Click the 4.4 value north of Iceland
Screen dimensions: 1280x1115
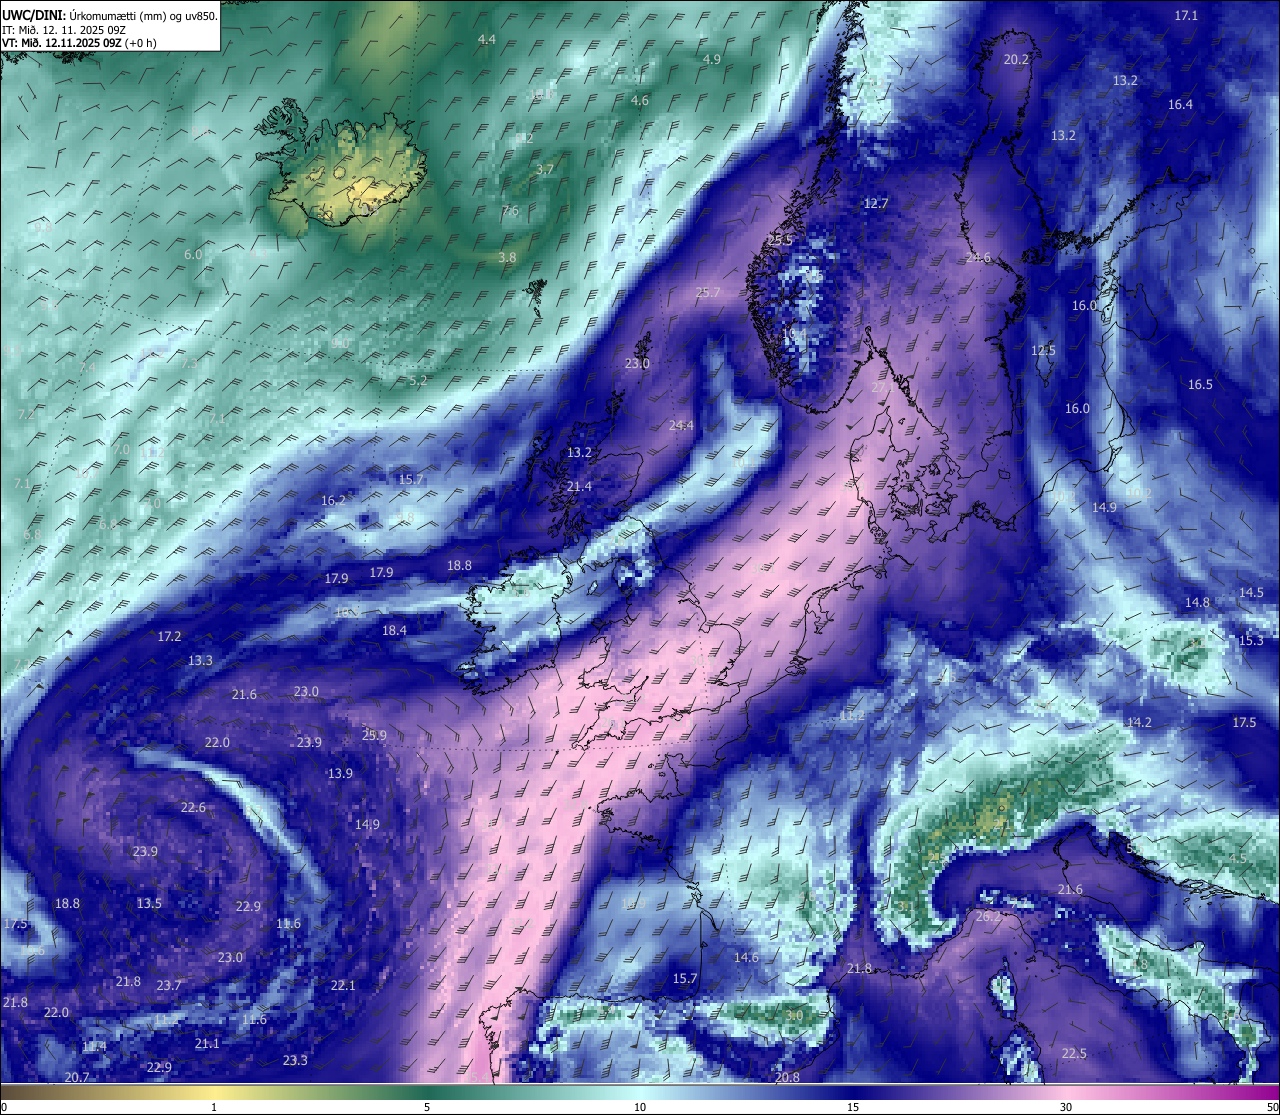[487, 40]
